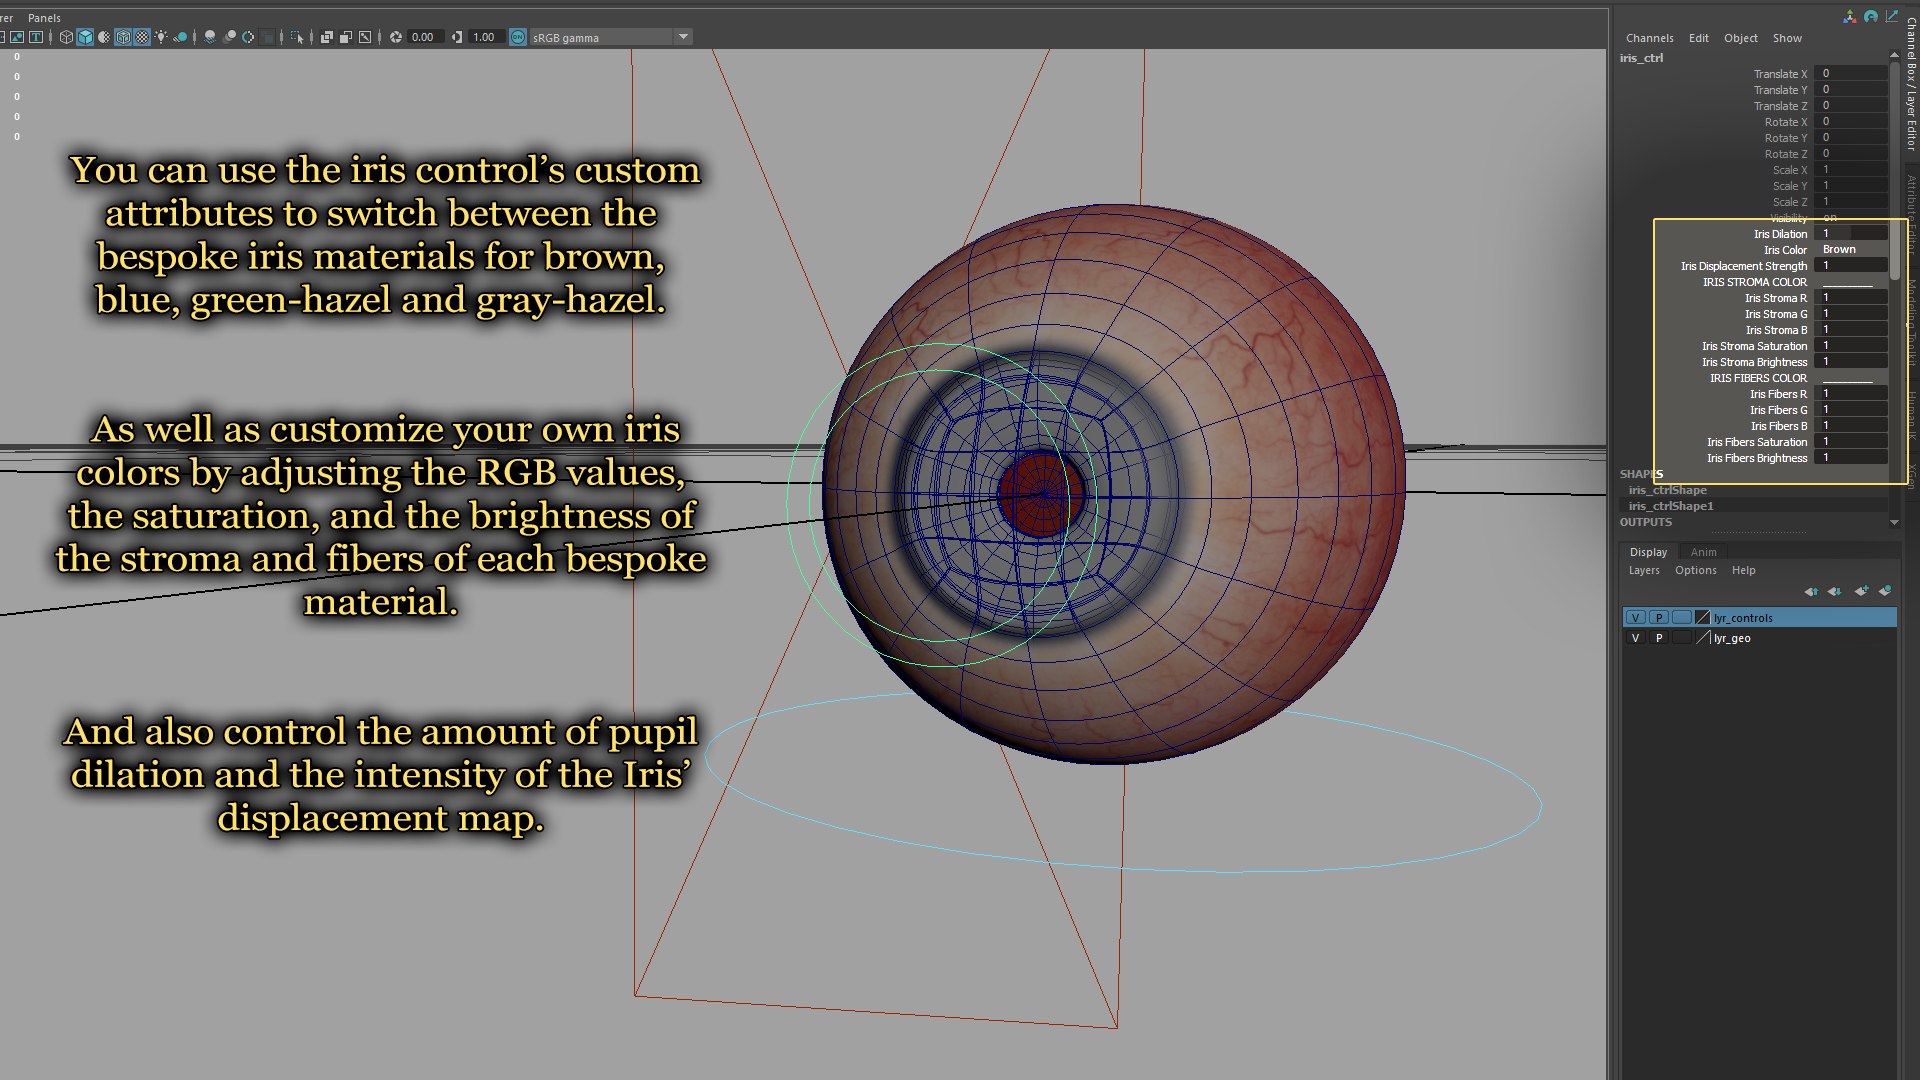Click the iris_ctrlShape shape node
Screen dimensions: 1920x1080
tap(1667, 490)
